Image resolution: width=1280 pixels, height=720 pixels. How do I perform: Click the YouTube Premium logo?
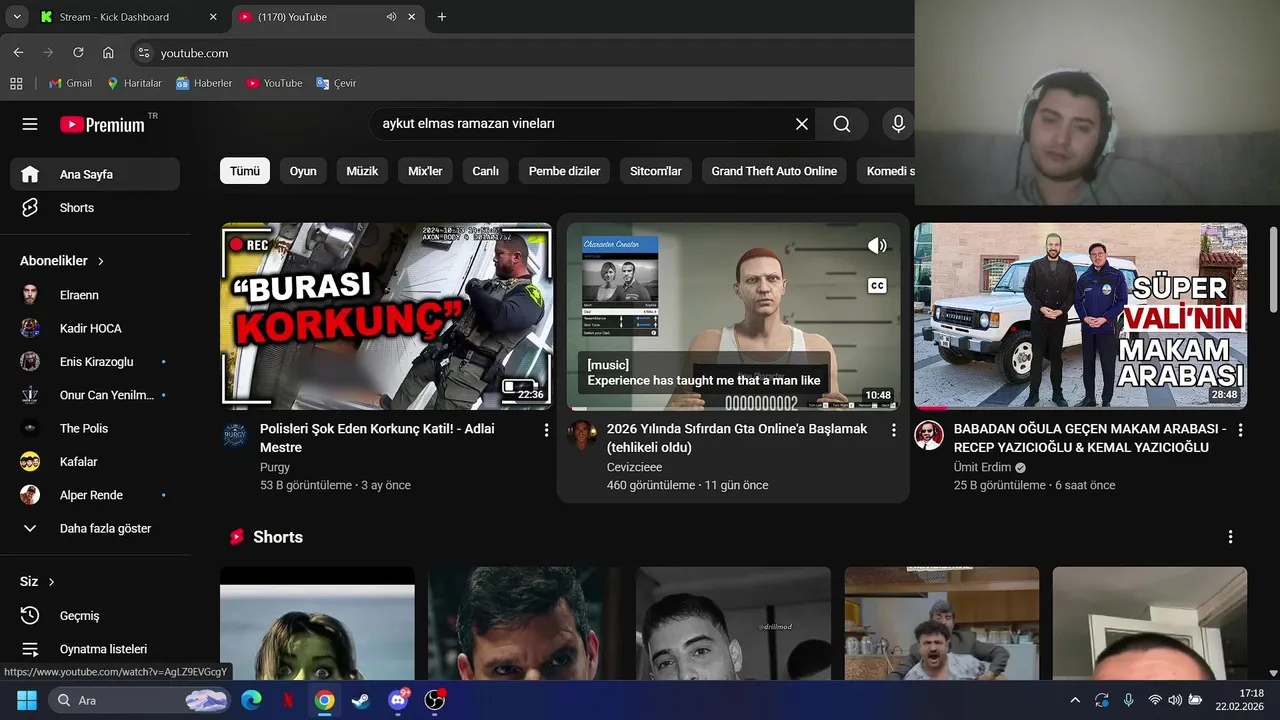pos(102,125)
